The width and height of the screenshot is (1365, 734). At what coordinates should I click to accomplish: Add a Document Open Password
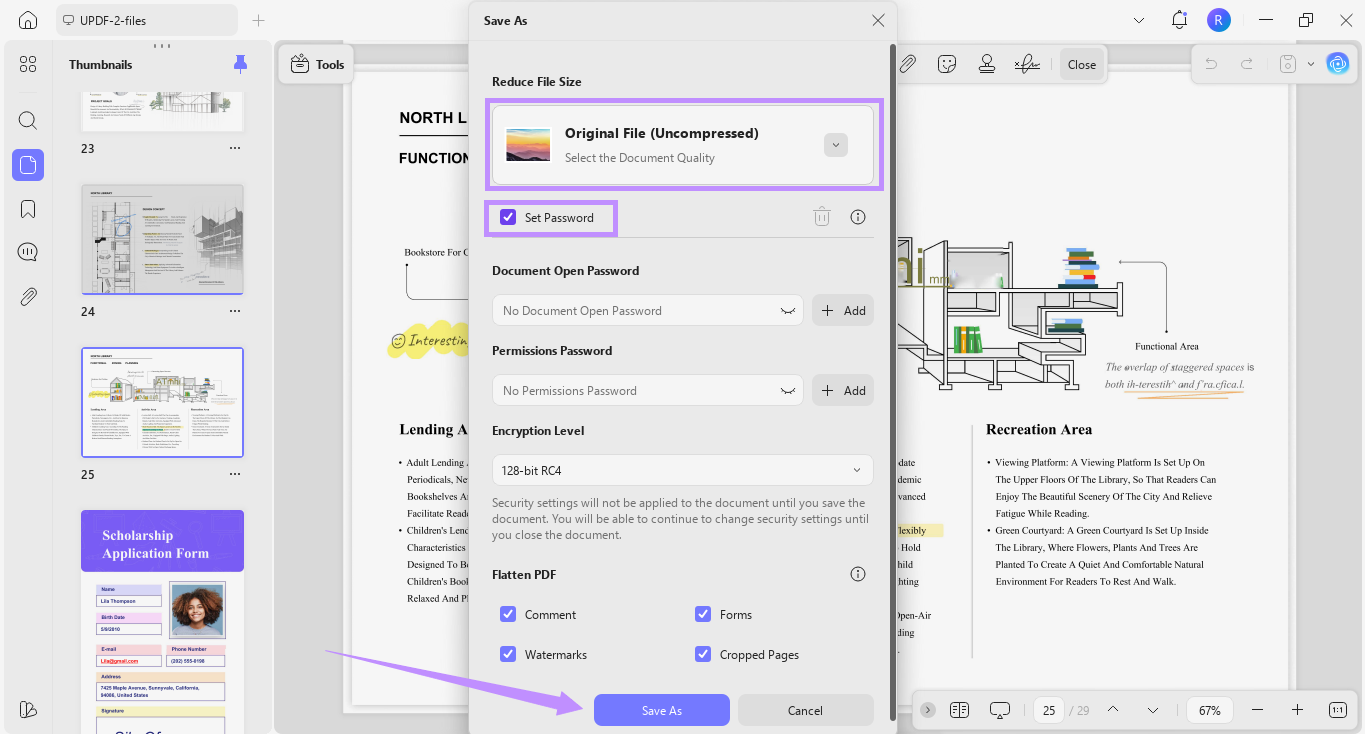pos(843,310)
